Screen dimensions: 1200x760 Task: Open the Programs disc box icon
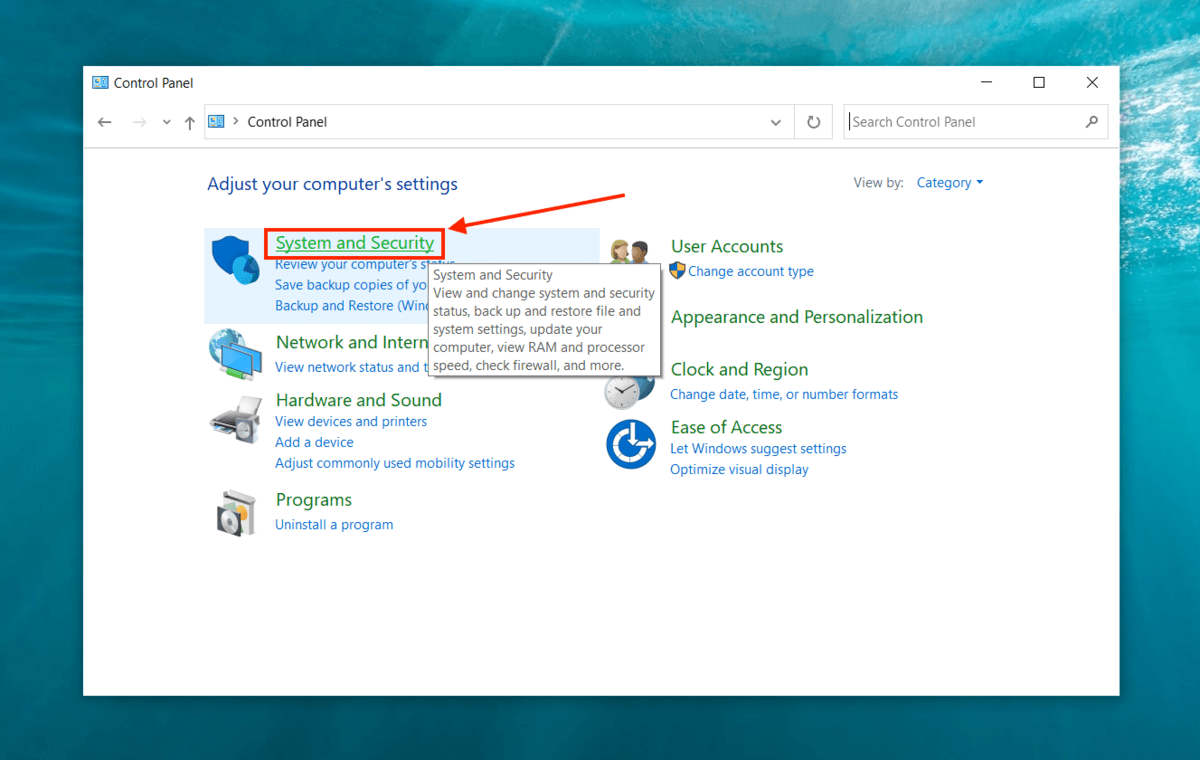click(x=236, y=513)
